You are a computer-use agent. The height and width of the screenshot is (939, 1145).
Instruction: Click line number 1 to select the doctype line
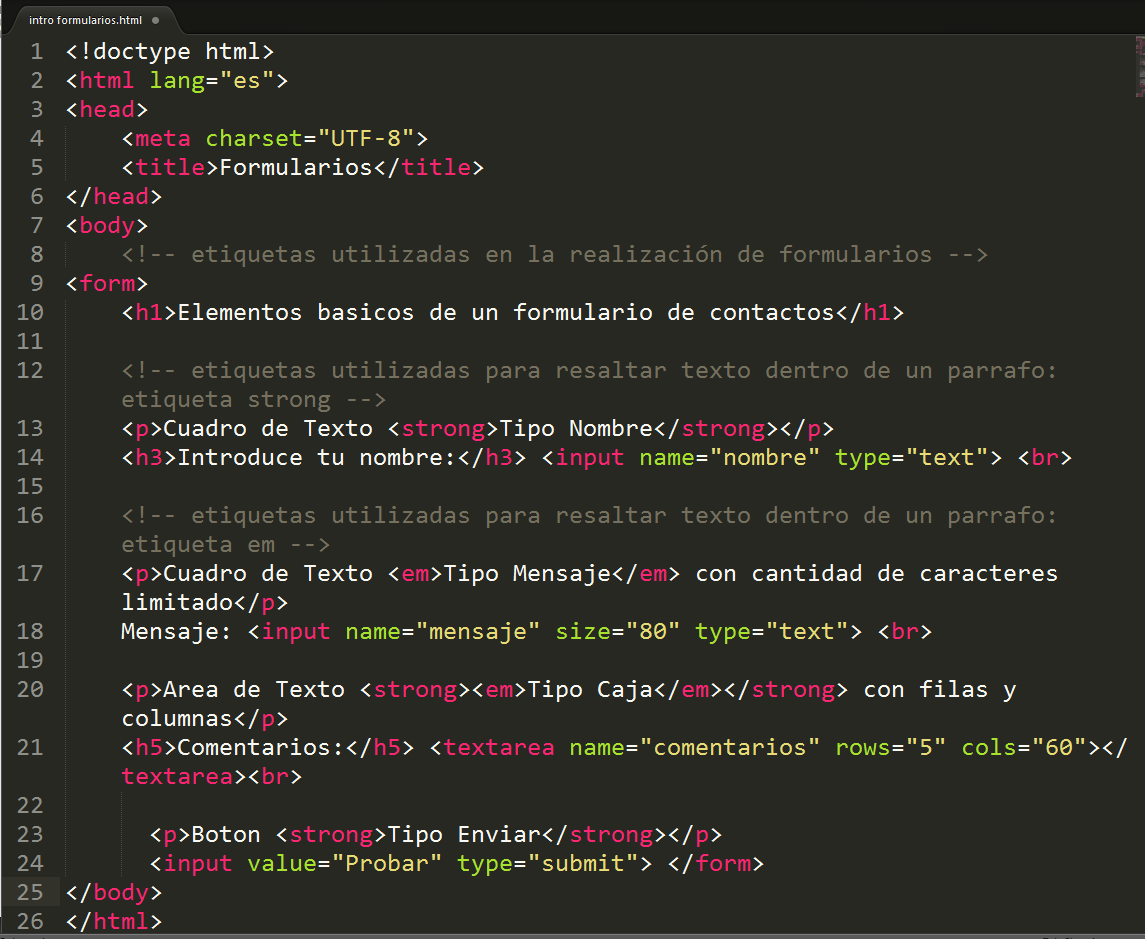[36, 51]
